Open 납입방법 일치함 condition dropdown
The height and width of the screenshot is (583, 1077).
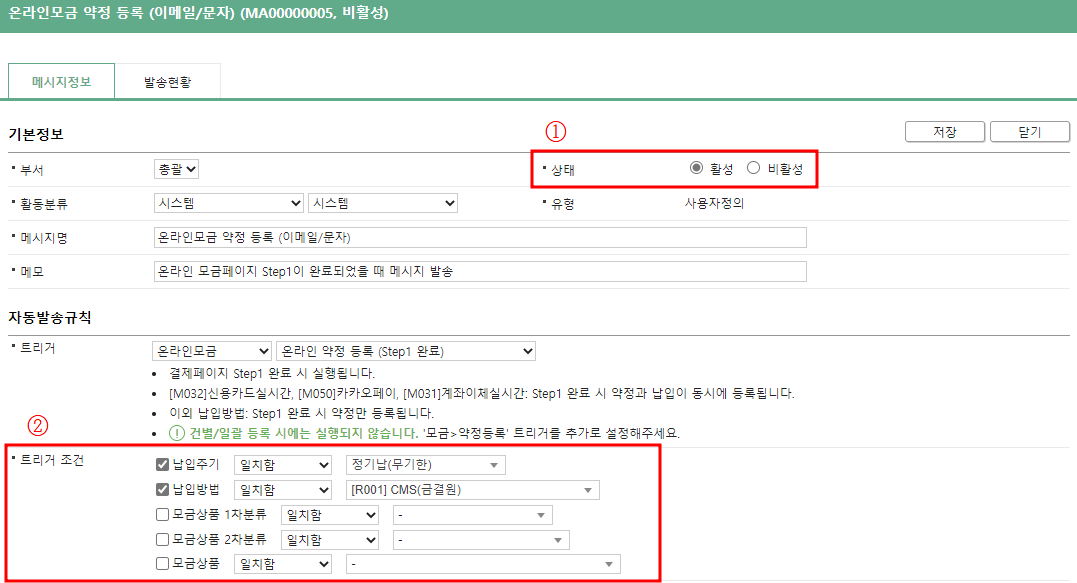point(283,490)
